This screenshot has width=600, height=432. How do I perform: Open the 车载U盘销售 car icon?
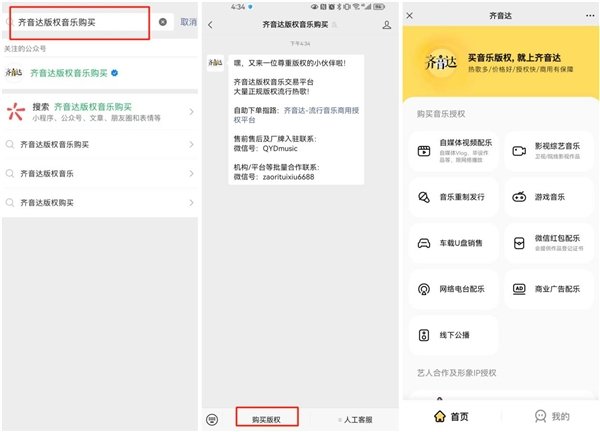(x=424, y=243)
